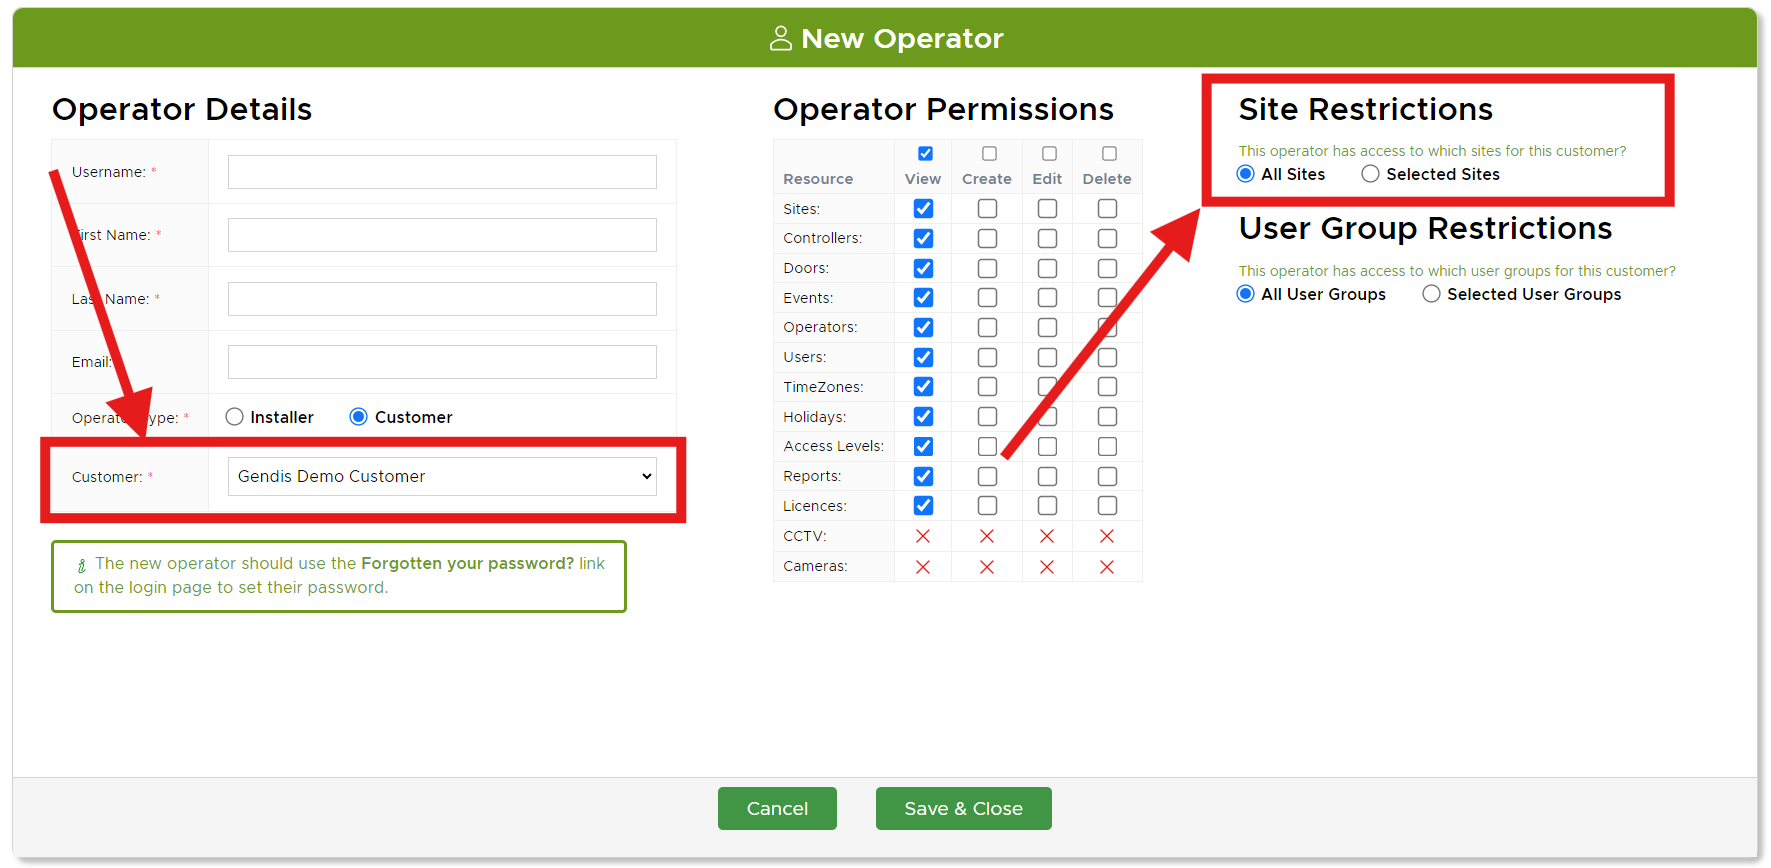Image resolution: width=1771 pixels, height=868 pixels.
Task: Click the CCTV View red X icon
Action: point(923,537)
